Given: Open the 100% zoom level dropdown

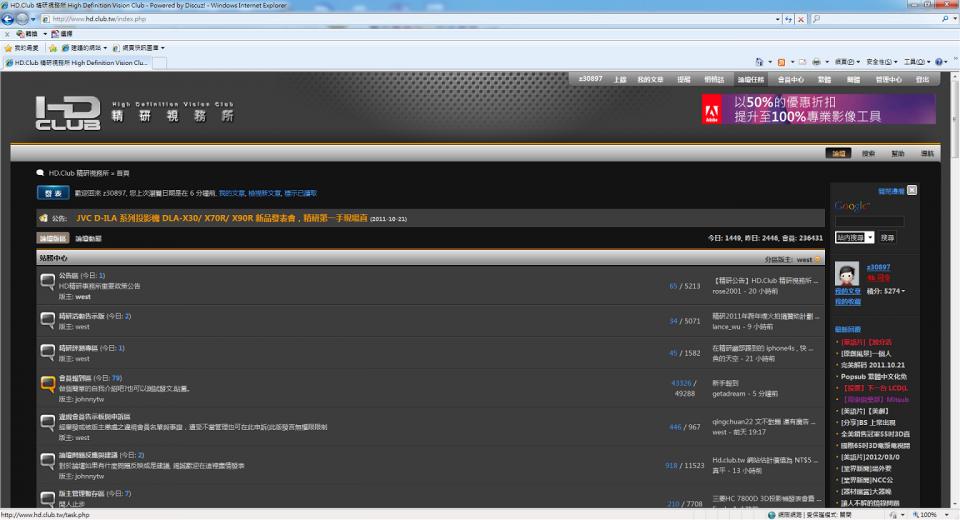Looking at the screenshot, I should (946, 515).
